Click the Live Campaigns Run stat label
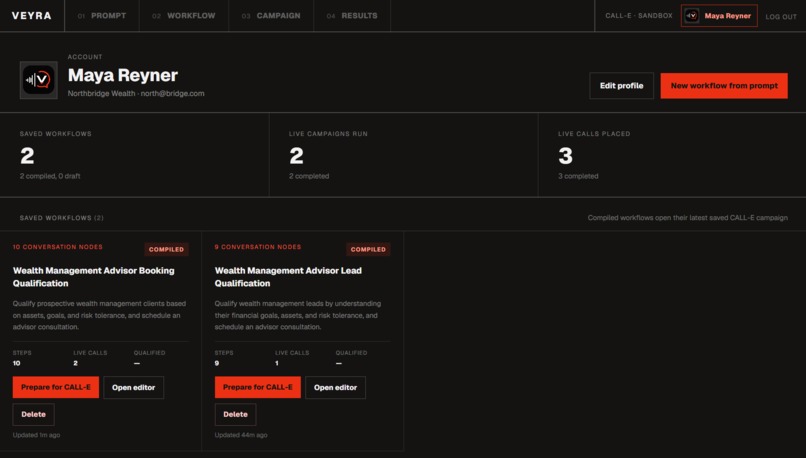This screenshot has width=806, height=458. tap(328, 134)
